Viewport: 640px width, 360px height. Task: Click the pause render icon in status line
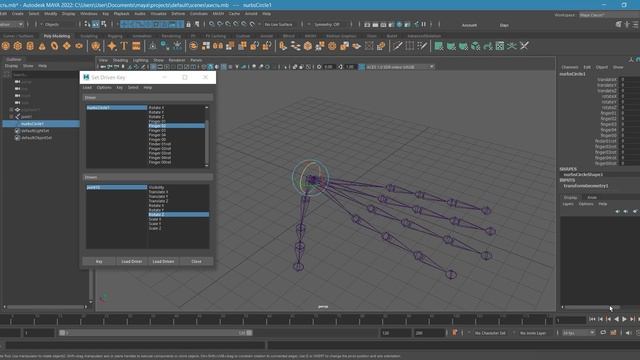424,24
